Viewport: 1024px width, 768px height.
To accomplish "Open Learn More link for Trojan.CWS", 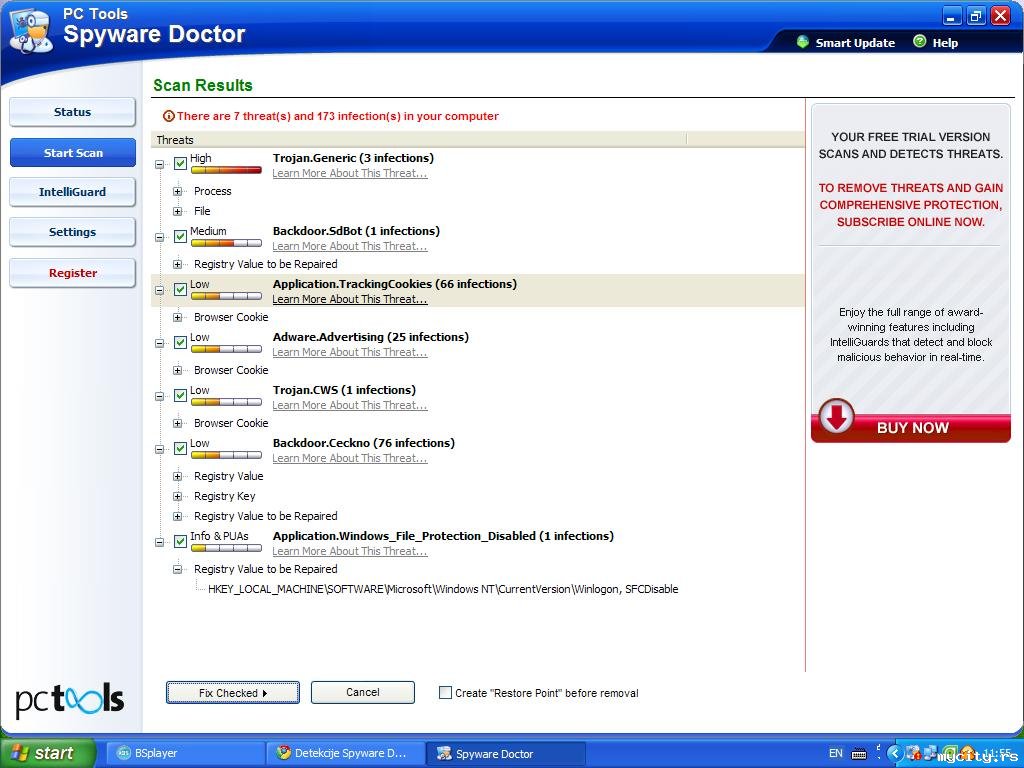I will (x=349, y=406).
